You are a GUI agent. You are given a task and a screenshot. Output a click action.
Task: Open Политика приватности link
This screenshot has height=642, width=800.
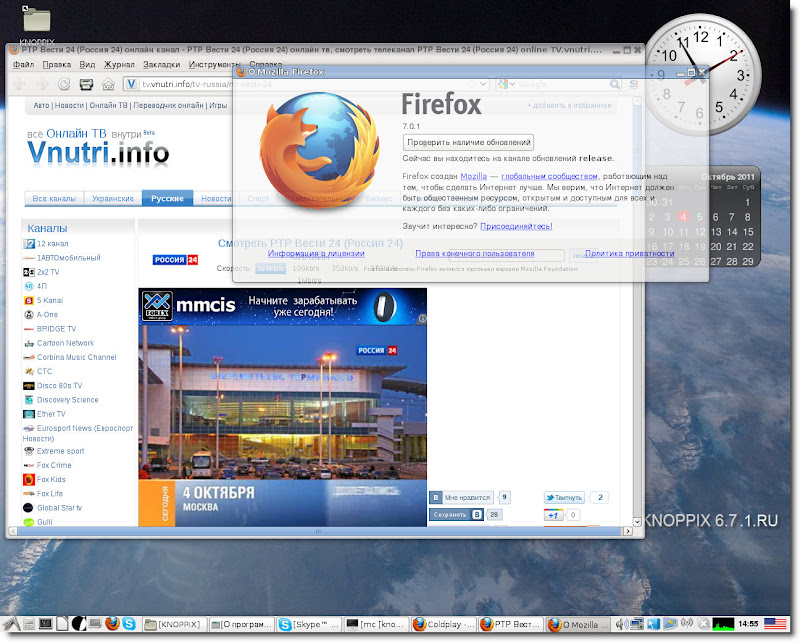630,253
